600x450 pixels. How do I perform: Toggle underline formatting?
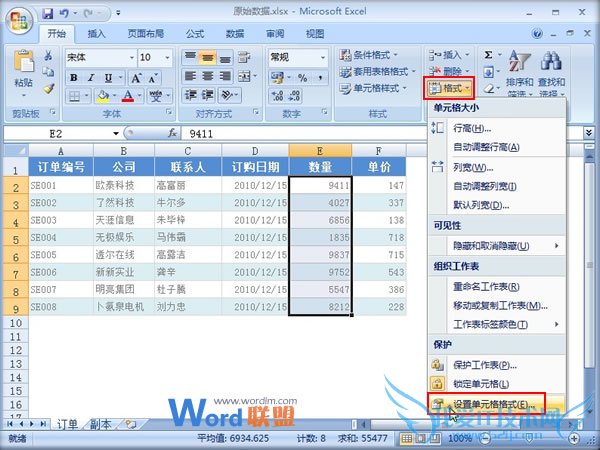108,78
